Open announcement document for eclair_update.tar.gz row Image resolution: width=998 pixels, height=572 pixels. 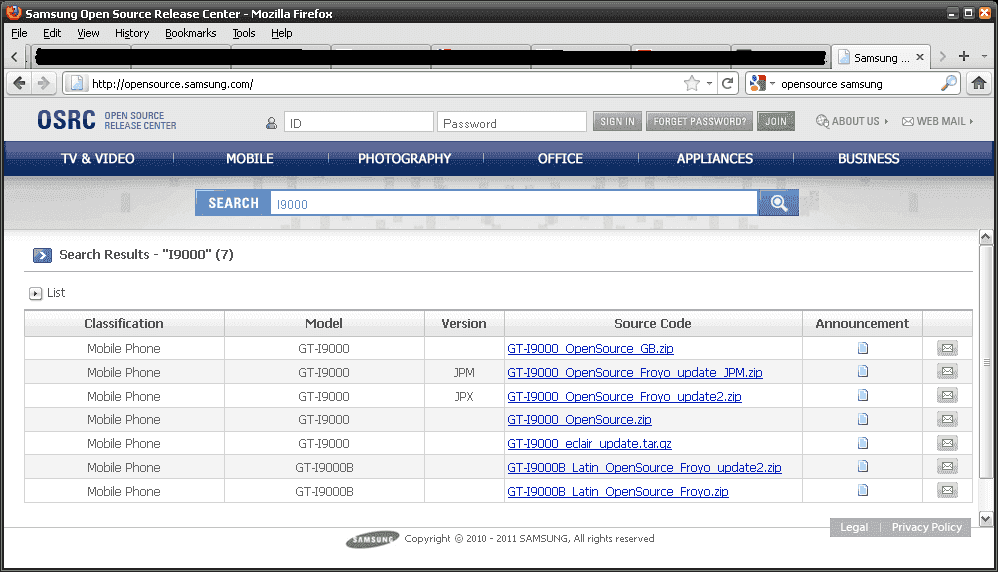862,443
